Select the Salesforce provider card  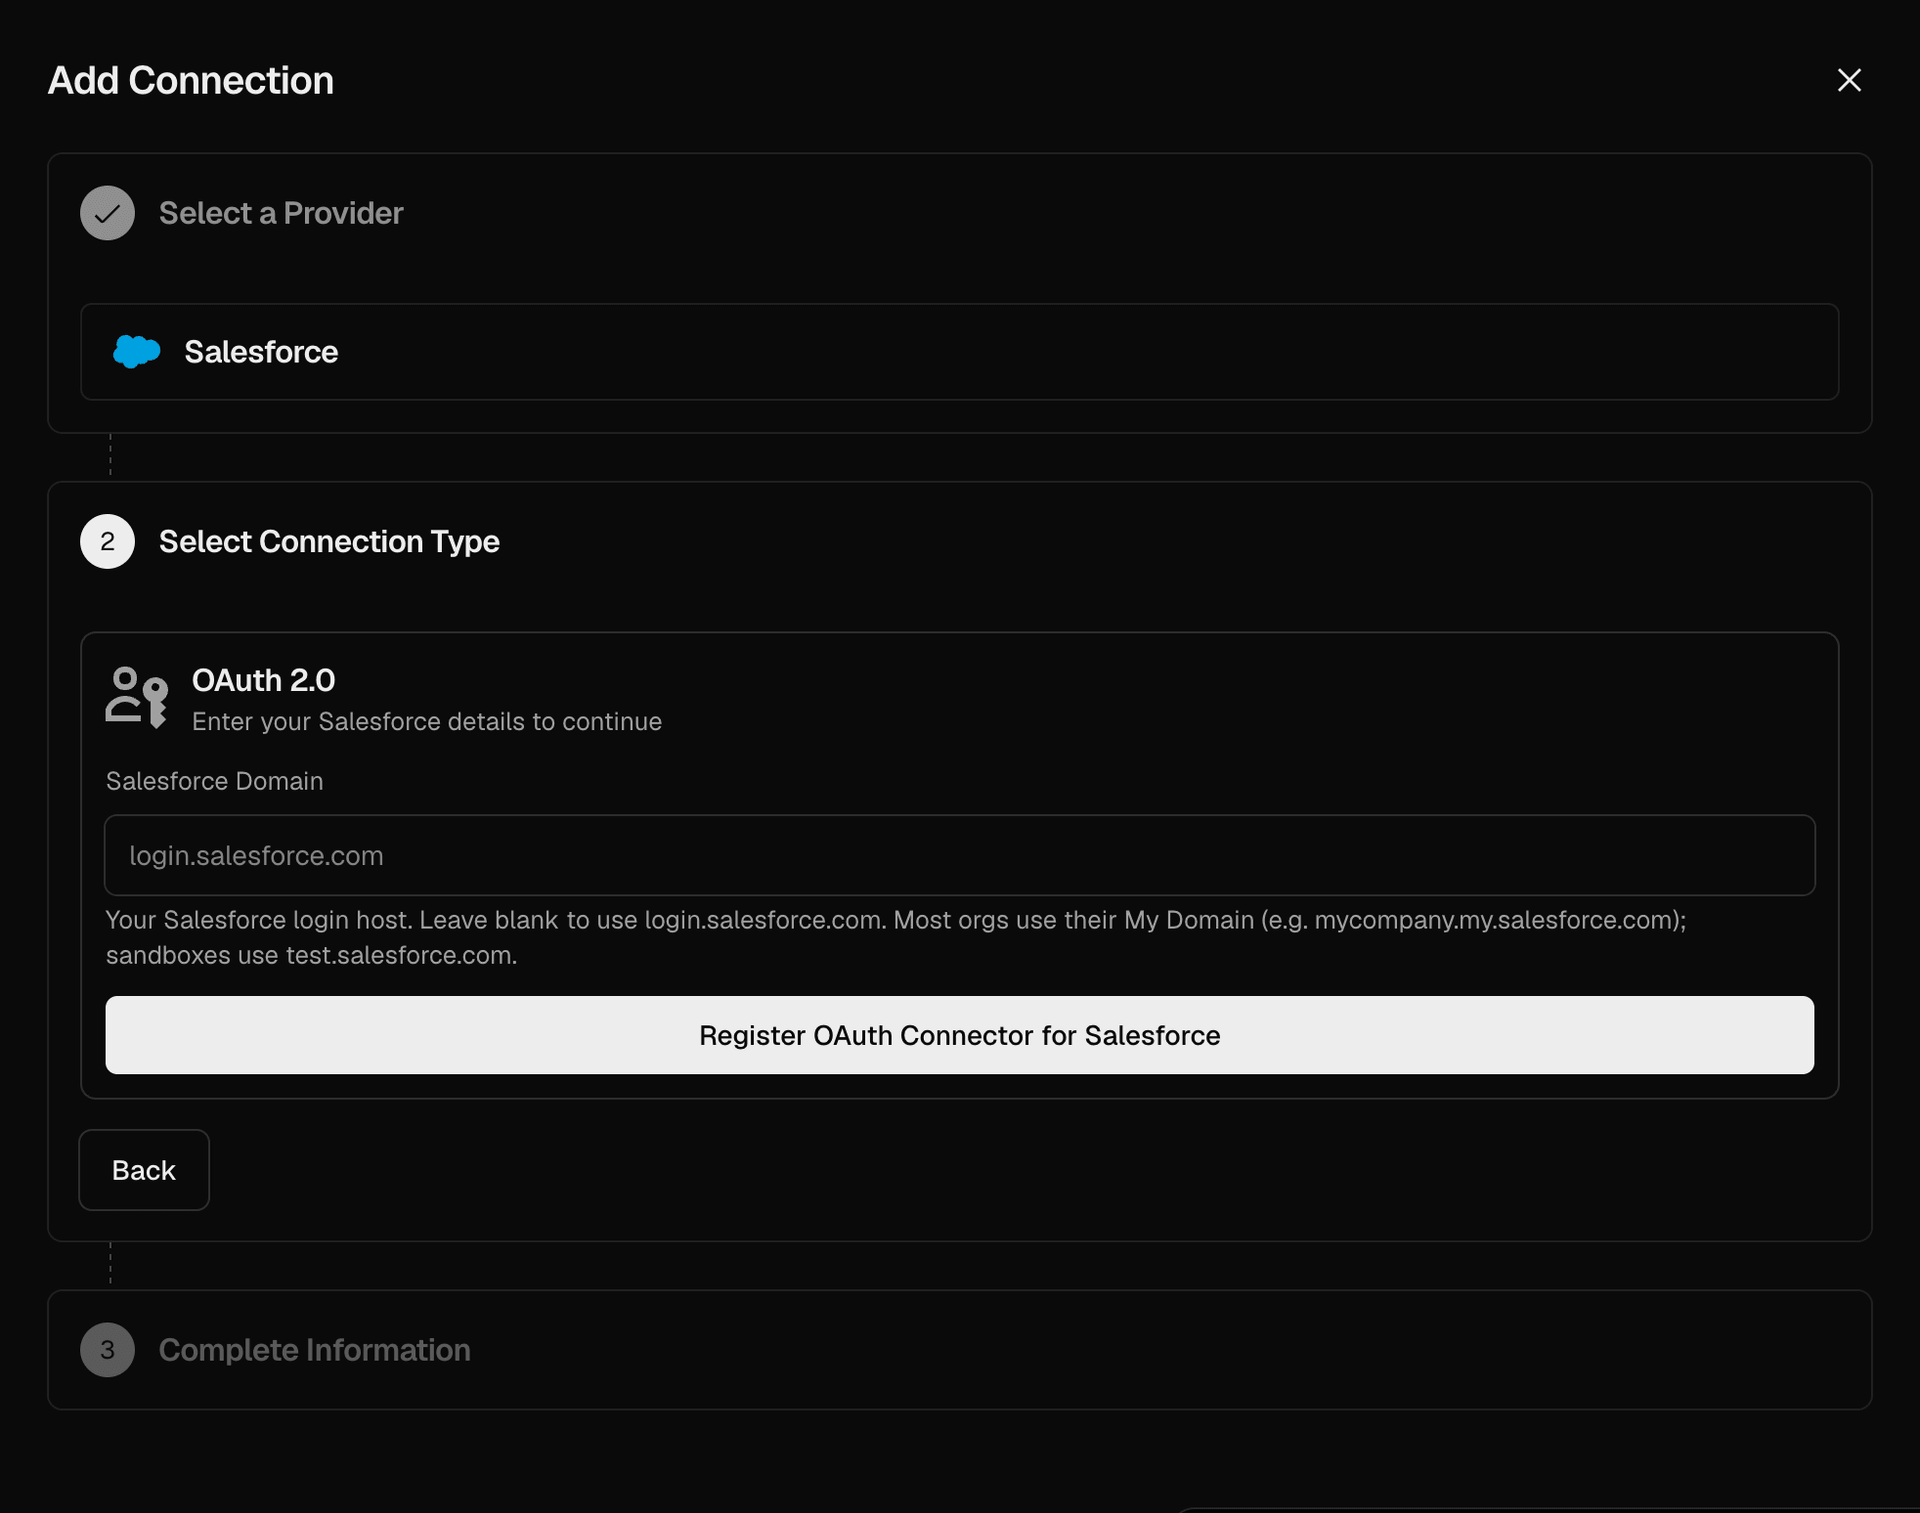click(959, 352)
